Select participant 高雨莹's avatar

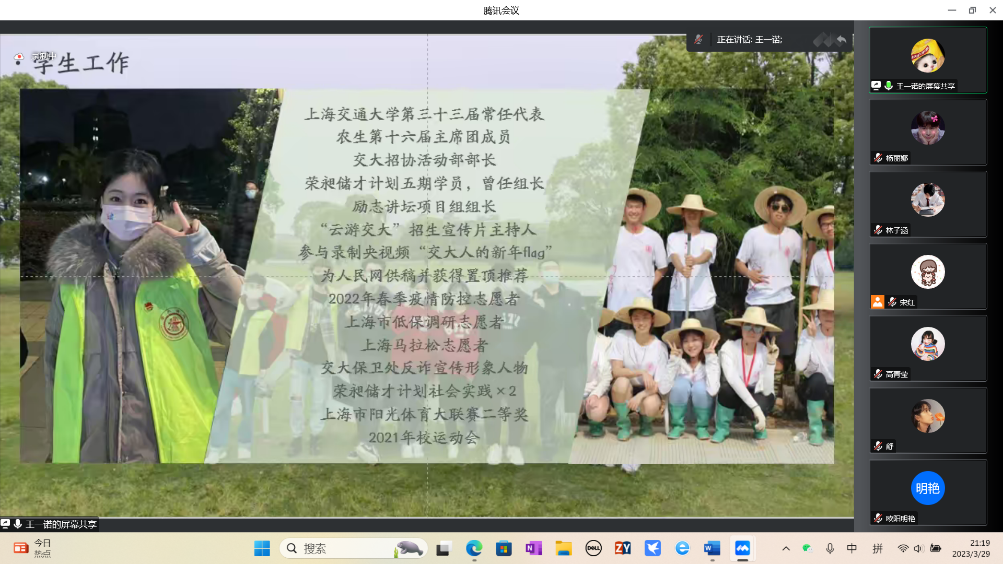point(928,344)
